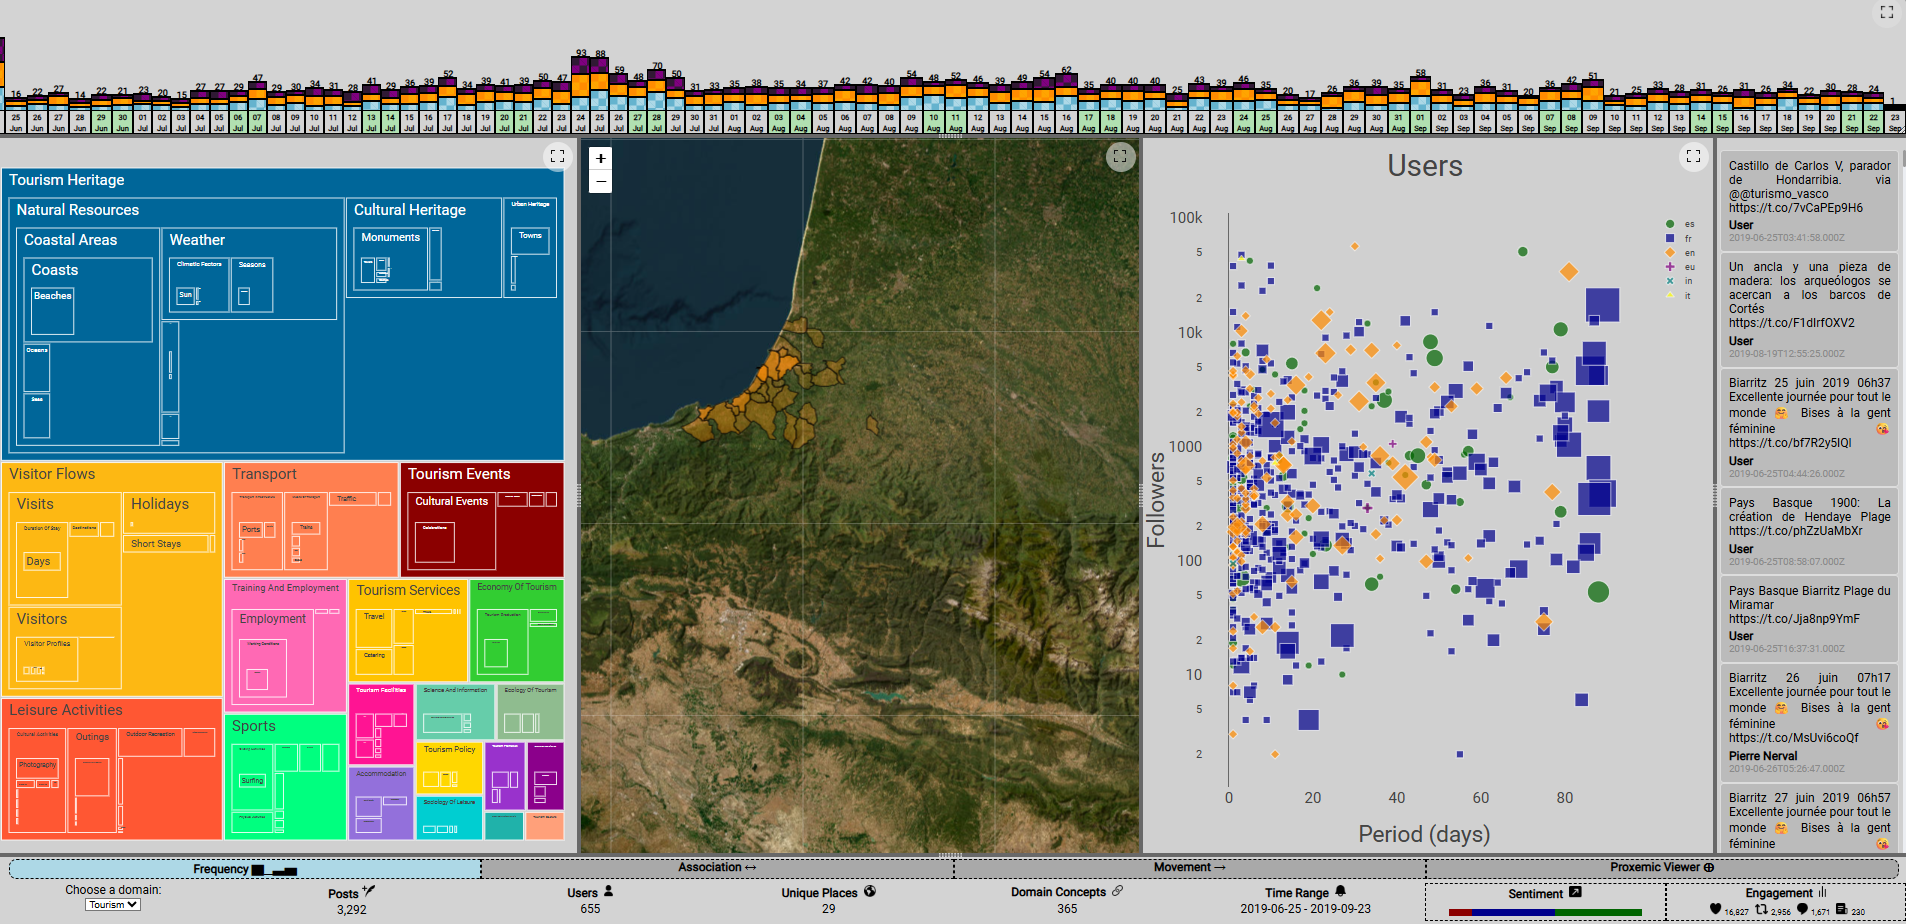Zoom out on the map
Viewport: 1906px width, 924px height.
coord(600,181)
